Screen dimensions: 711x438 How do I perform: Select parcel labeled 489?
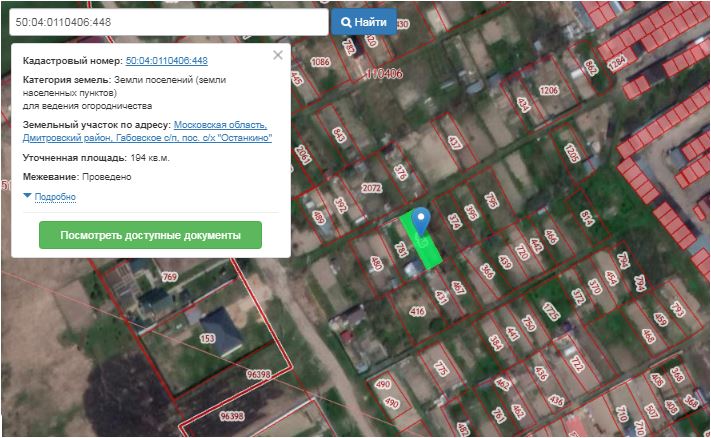click(319, 217)
